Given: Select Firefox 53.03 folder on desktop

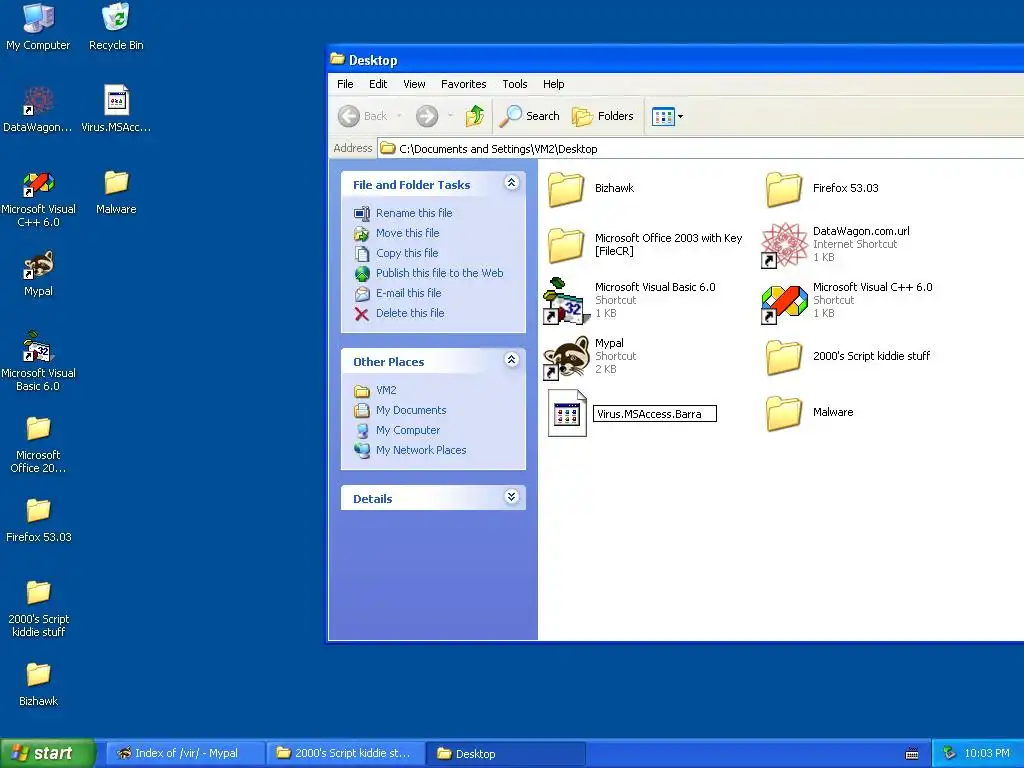Looking at the screenshot, I should (x=38, y=520).
